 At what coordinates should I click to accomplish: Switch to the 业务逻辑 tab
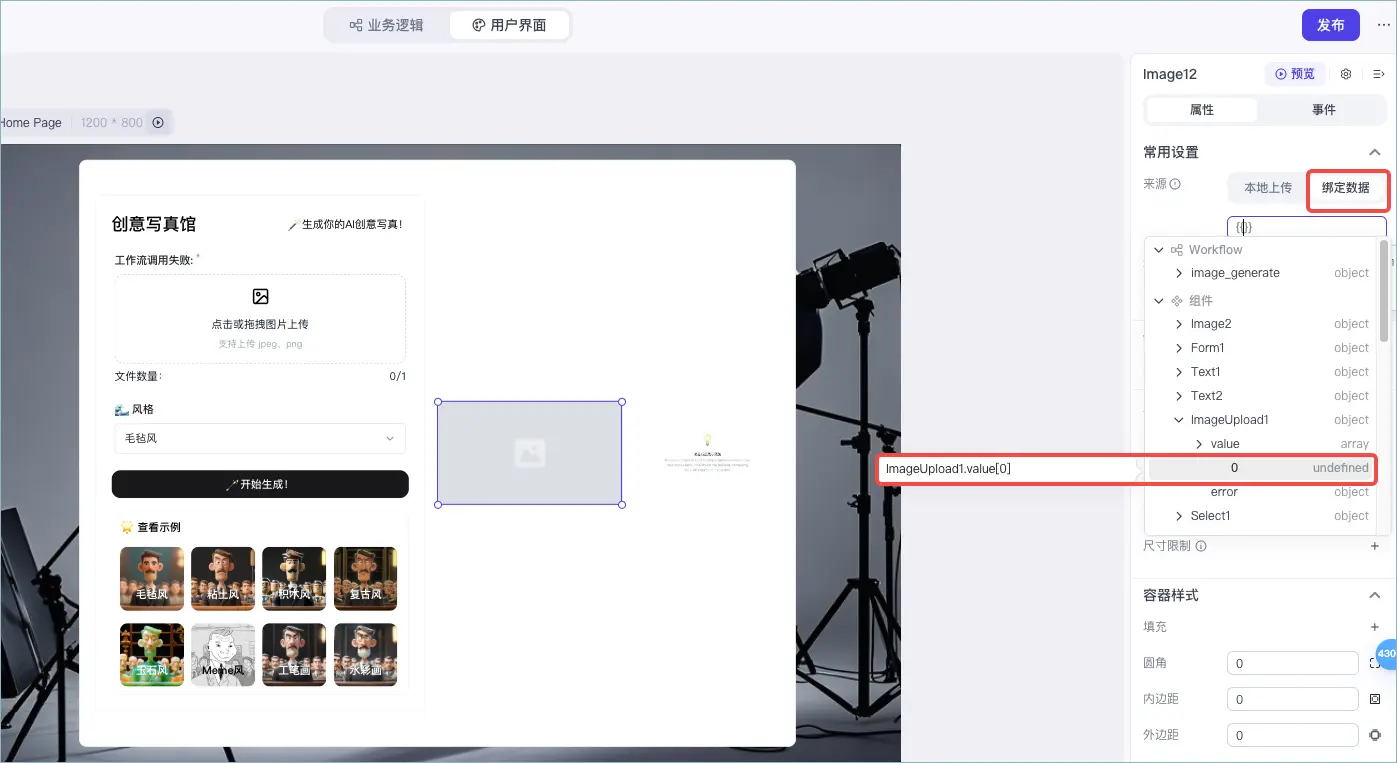(x=387, y=25)
